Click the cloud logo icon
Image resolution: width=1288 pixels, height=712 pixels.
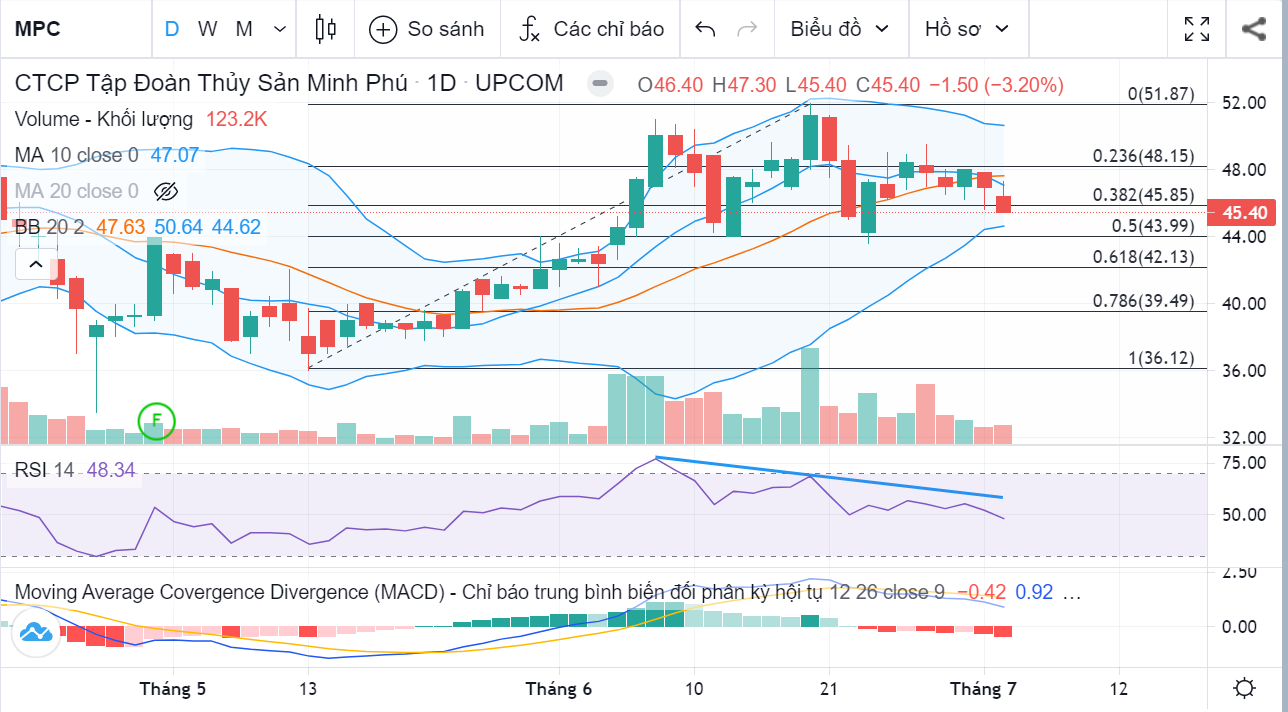35,632
